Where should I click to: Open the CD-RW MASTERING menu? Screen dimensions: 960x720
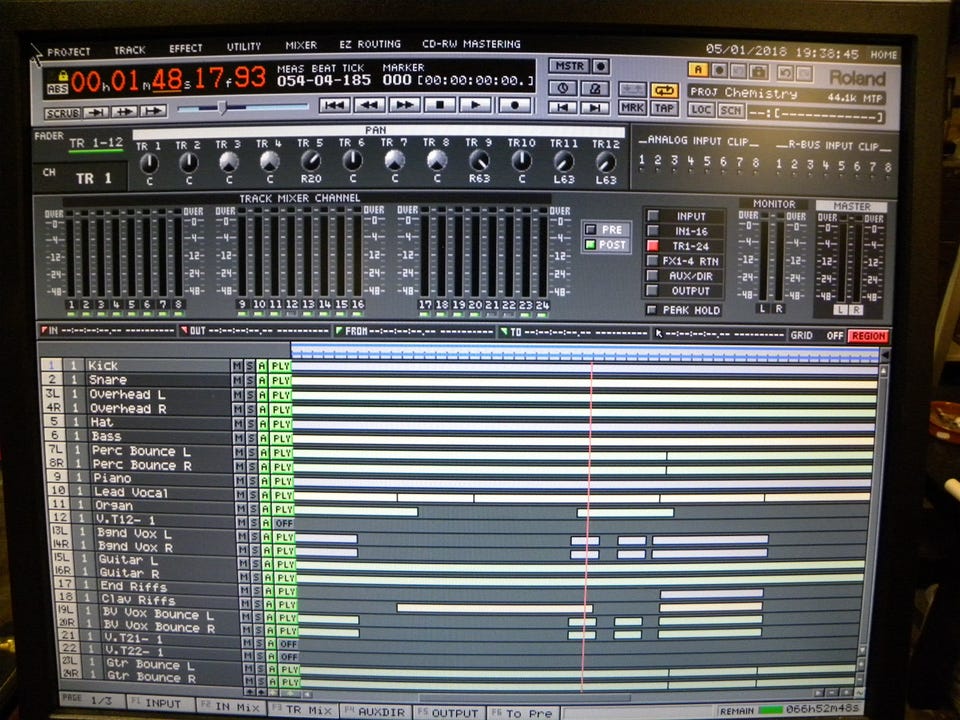(x=471, y=44)
